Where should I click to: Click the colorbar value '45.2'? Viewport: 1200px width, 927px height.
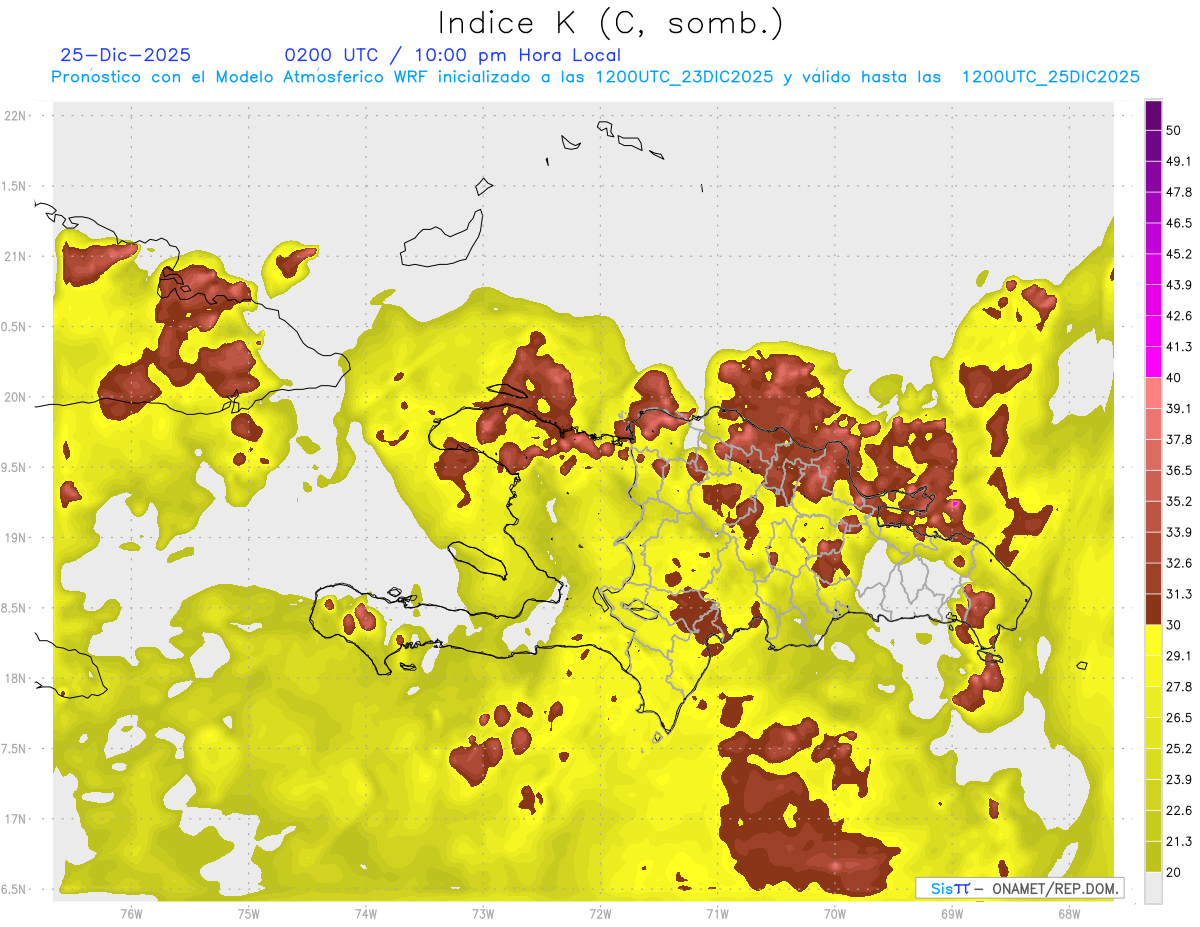point(1179,255)
